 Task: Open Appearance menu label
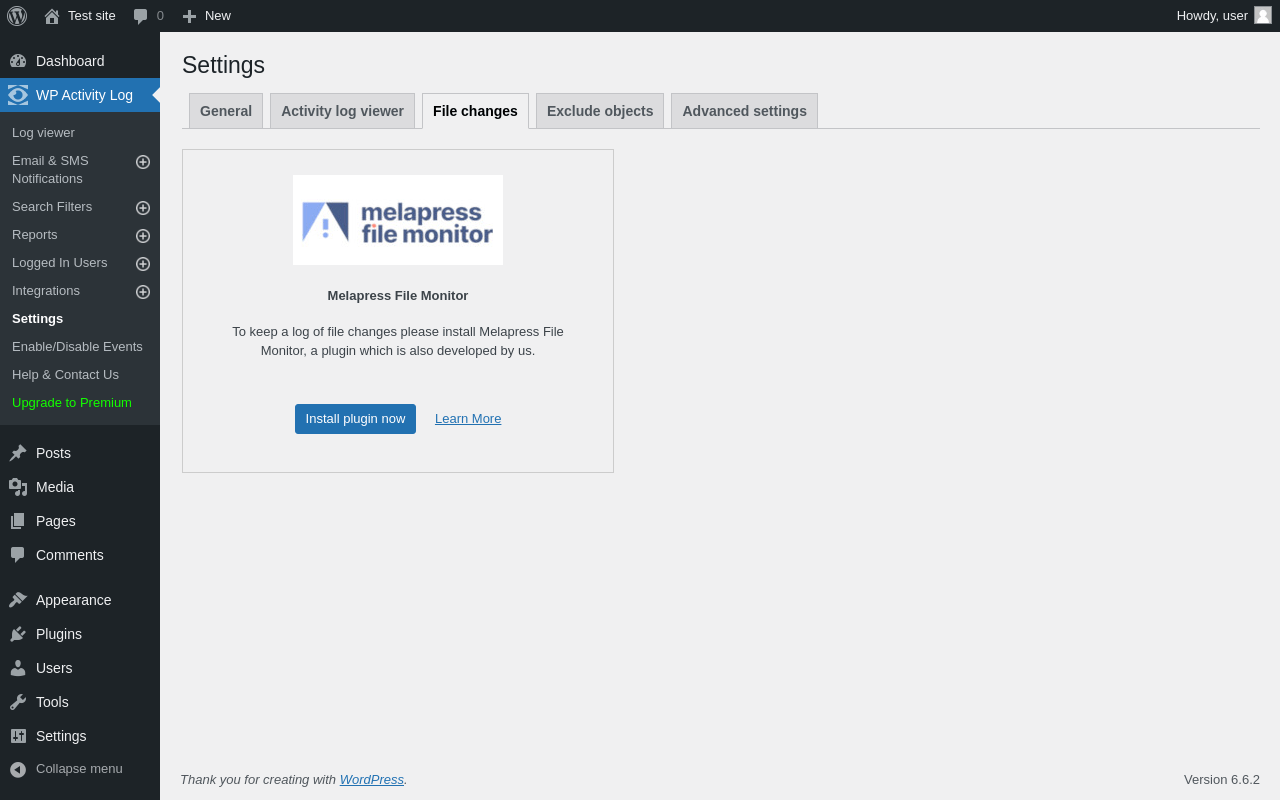point(74,600)
